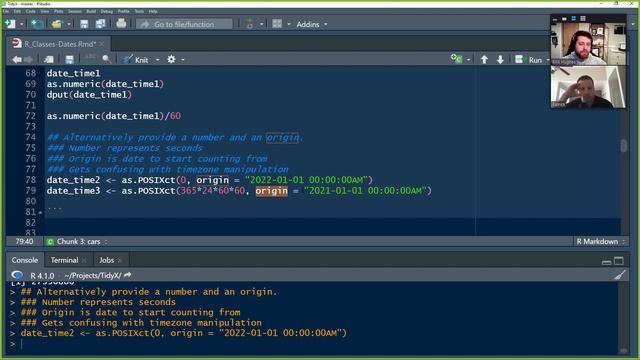The image size is (640, 360).
Task: Click the New File icon
Action: (10, 24)
